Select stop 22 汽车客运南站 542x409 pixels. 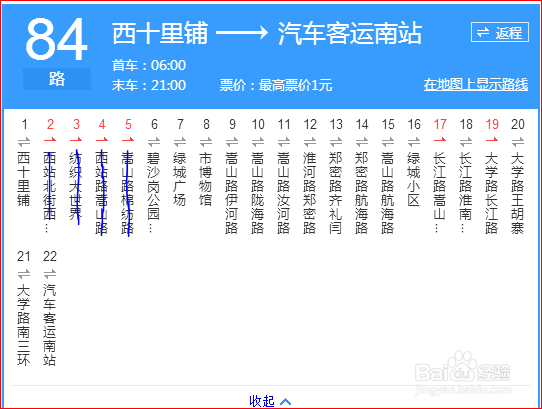pyautogui.click(x=50, y=325)
